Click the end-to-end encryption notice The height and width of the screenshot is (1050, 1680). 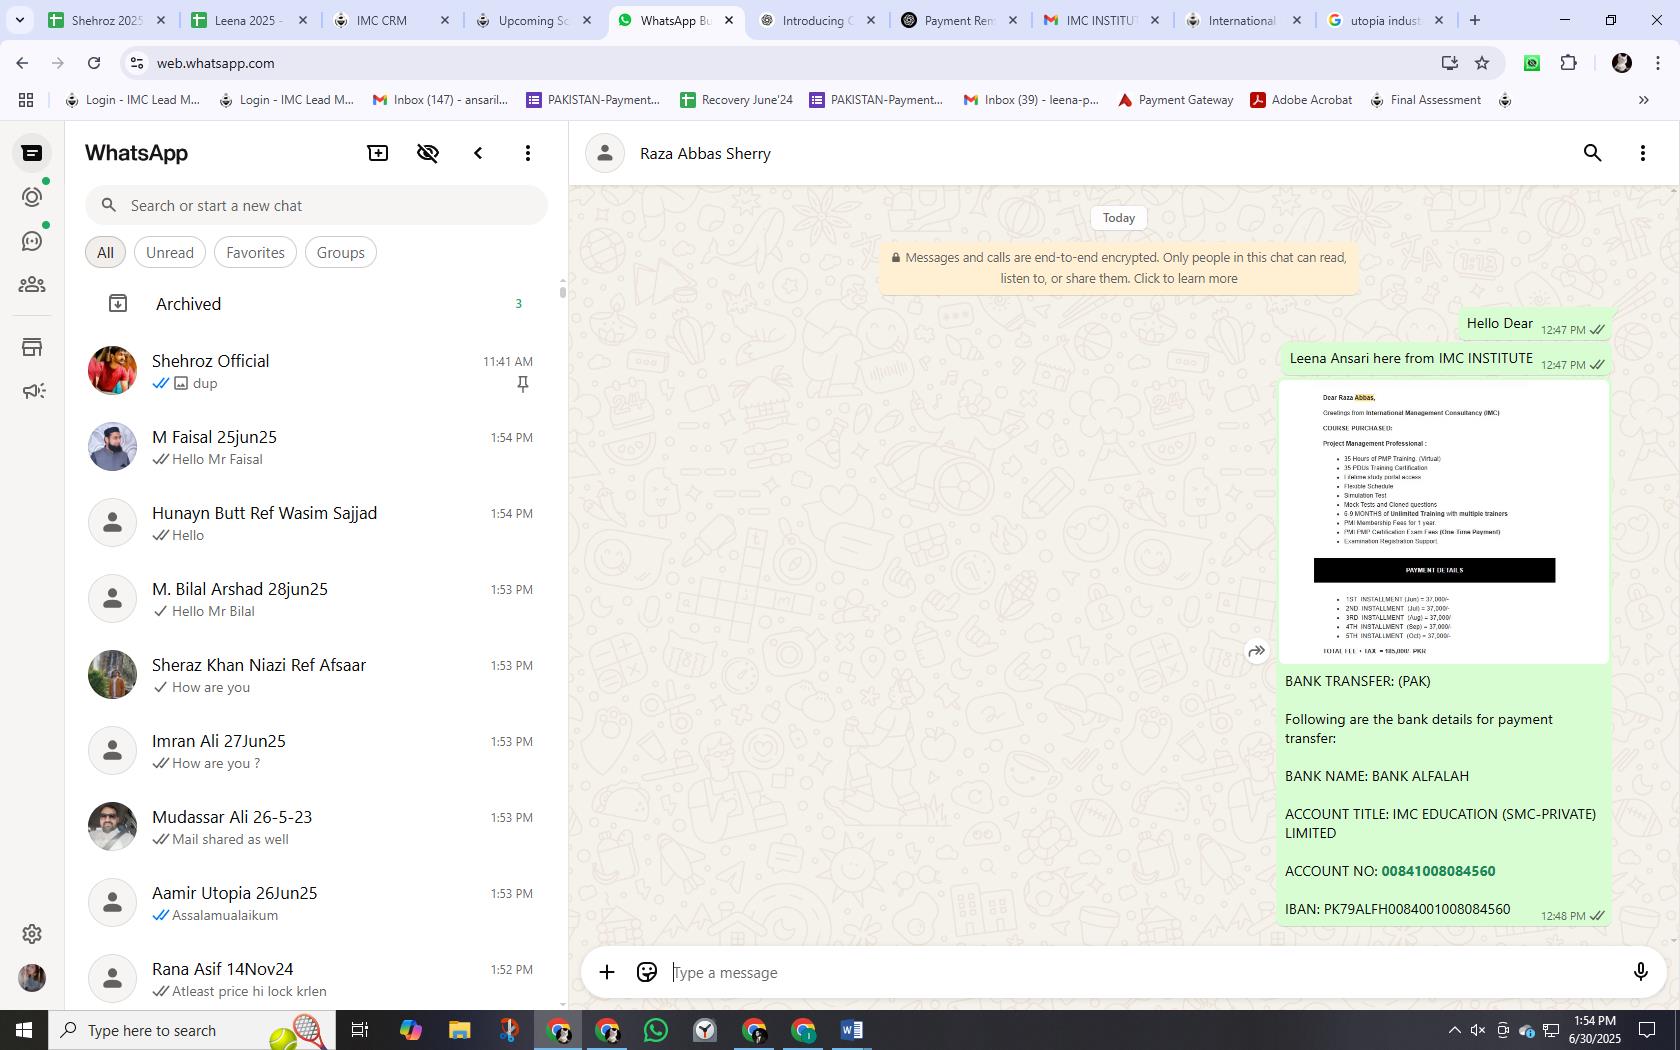[1119, 268]
